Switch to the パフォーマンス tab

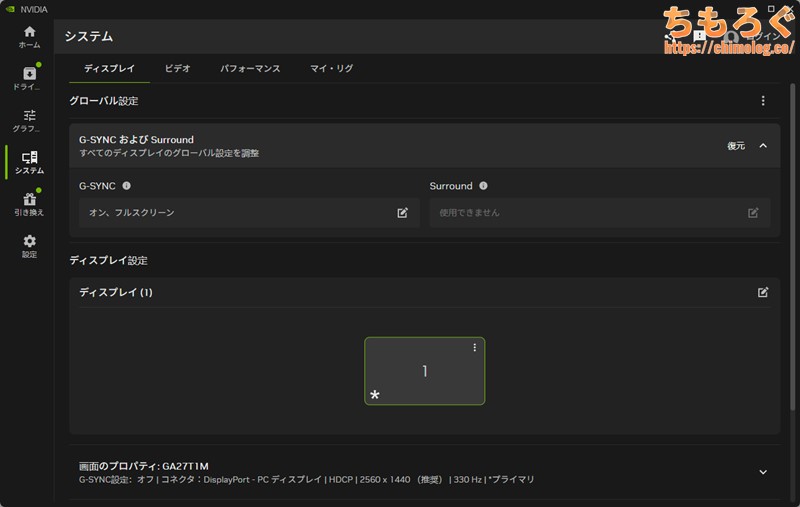pyautogui.click(x=250, y=69)
